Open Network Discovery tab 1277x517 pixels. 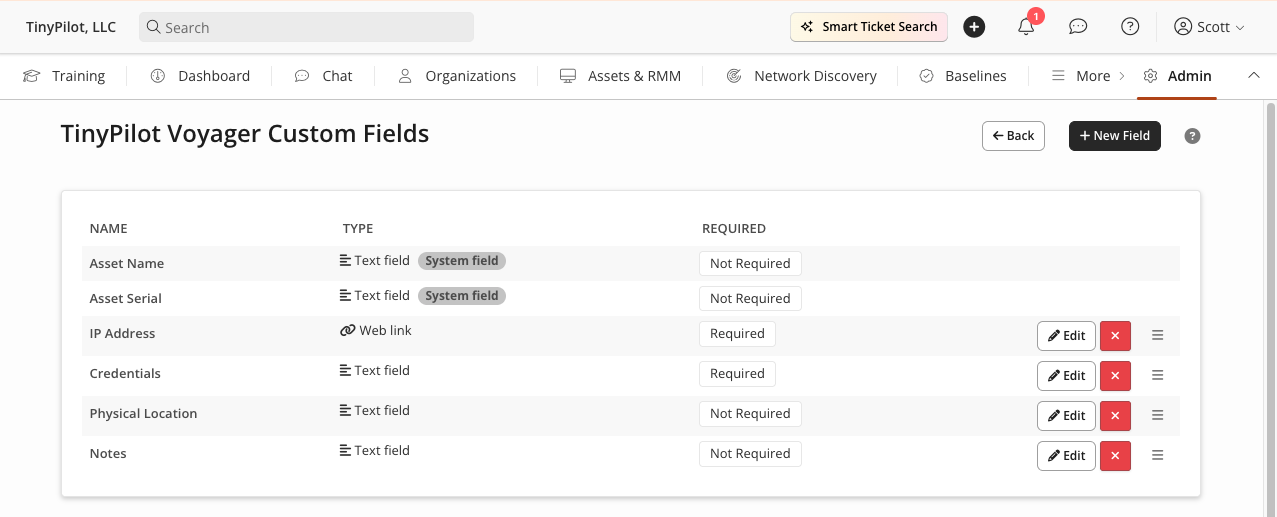(x=801, y=76)
